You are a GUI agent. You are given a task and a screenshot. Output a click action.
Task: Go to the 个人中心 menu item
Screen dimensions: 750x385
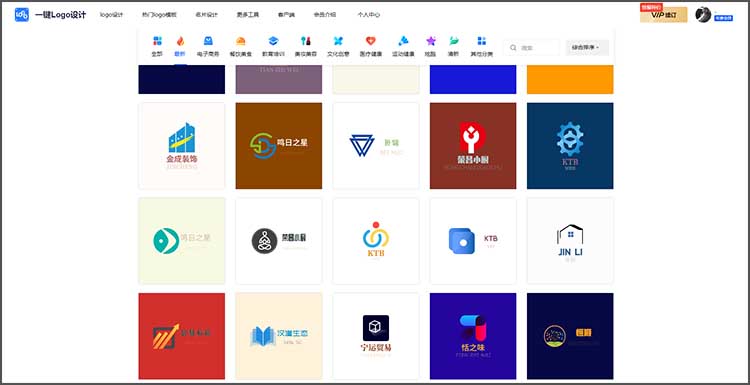pyautogui.click(x=369, y=15)
